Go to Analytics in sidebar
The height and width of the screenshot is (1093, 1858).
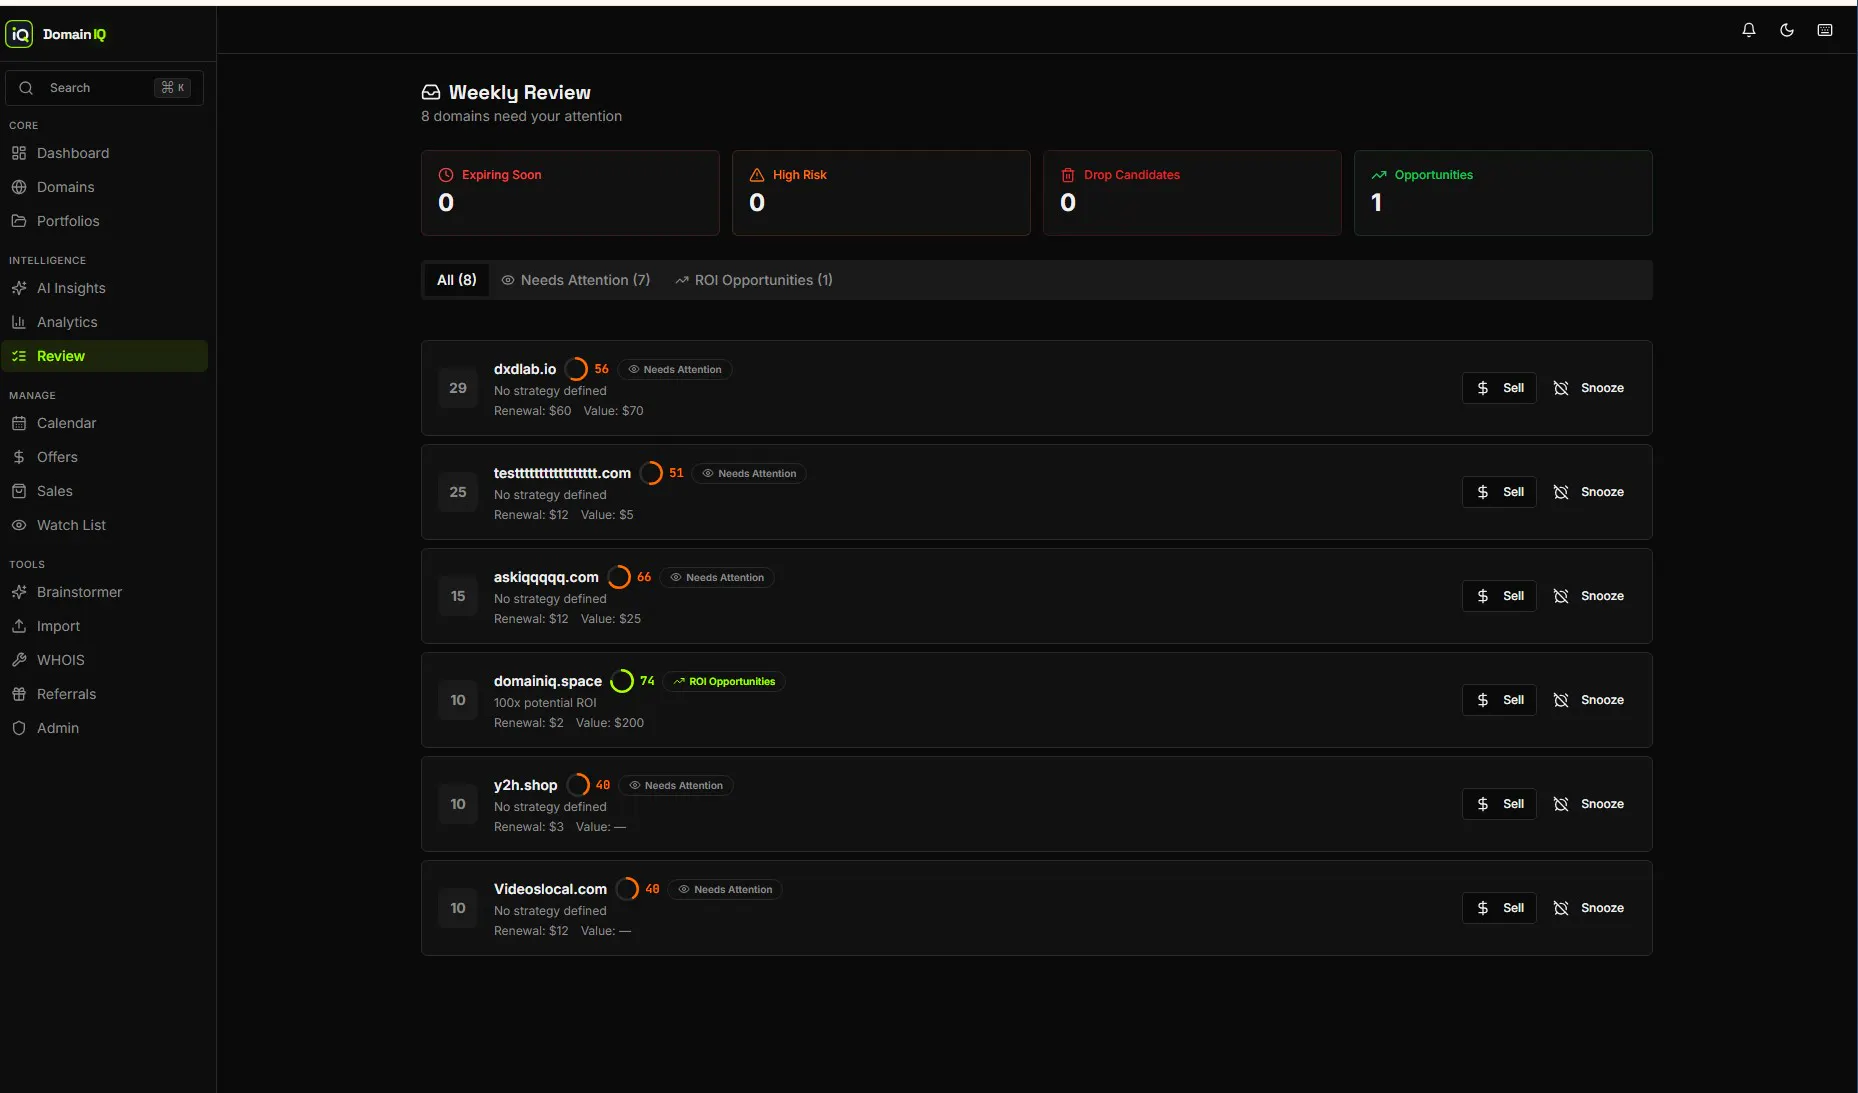[x=104, y=322]
